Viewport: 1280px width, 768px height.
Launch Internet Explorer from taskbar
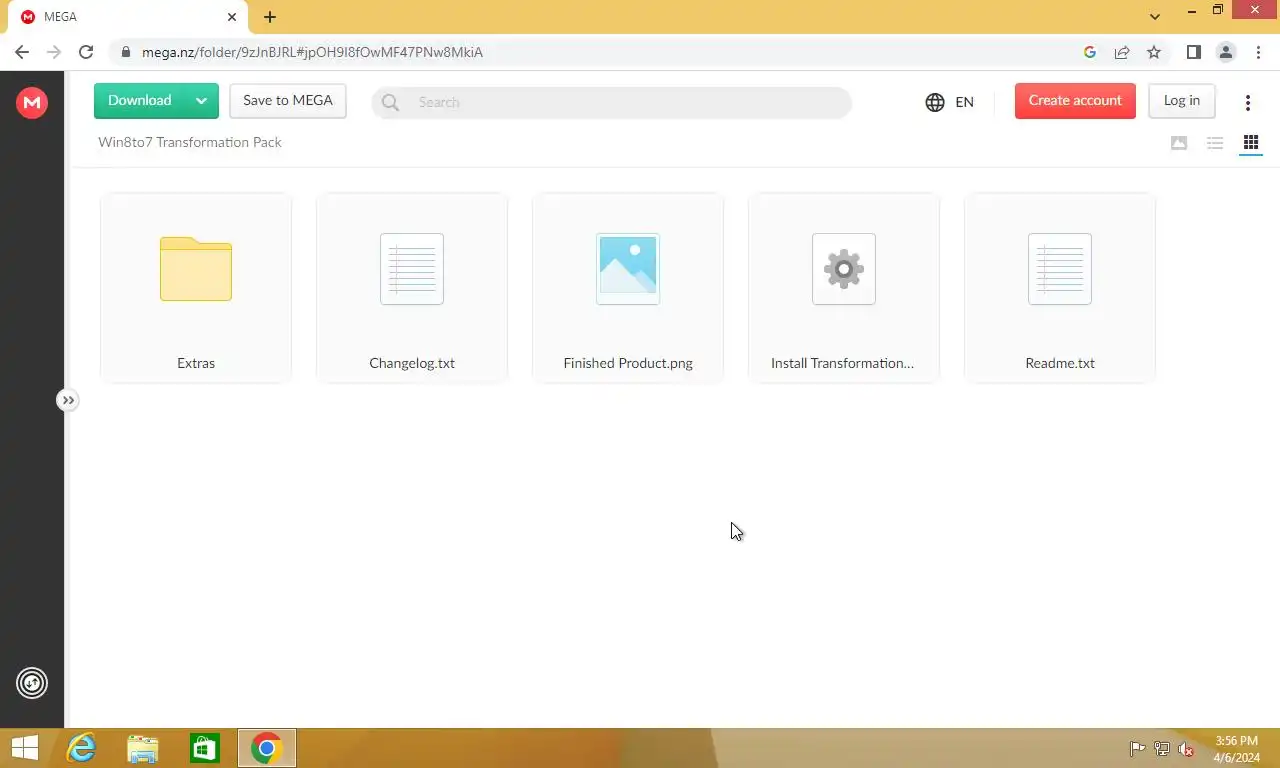(81, 748)
